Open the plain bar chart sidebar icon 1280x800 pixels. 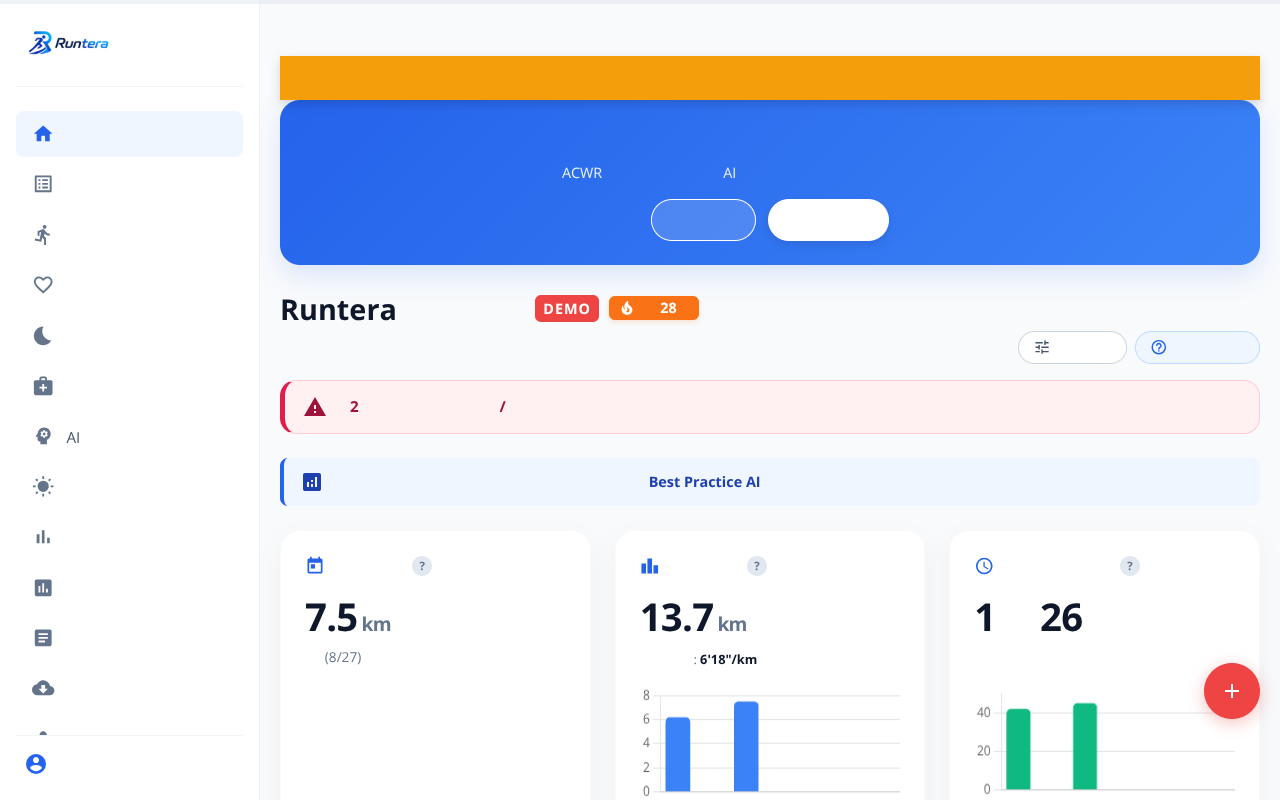(43, 537)
